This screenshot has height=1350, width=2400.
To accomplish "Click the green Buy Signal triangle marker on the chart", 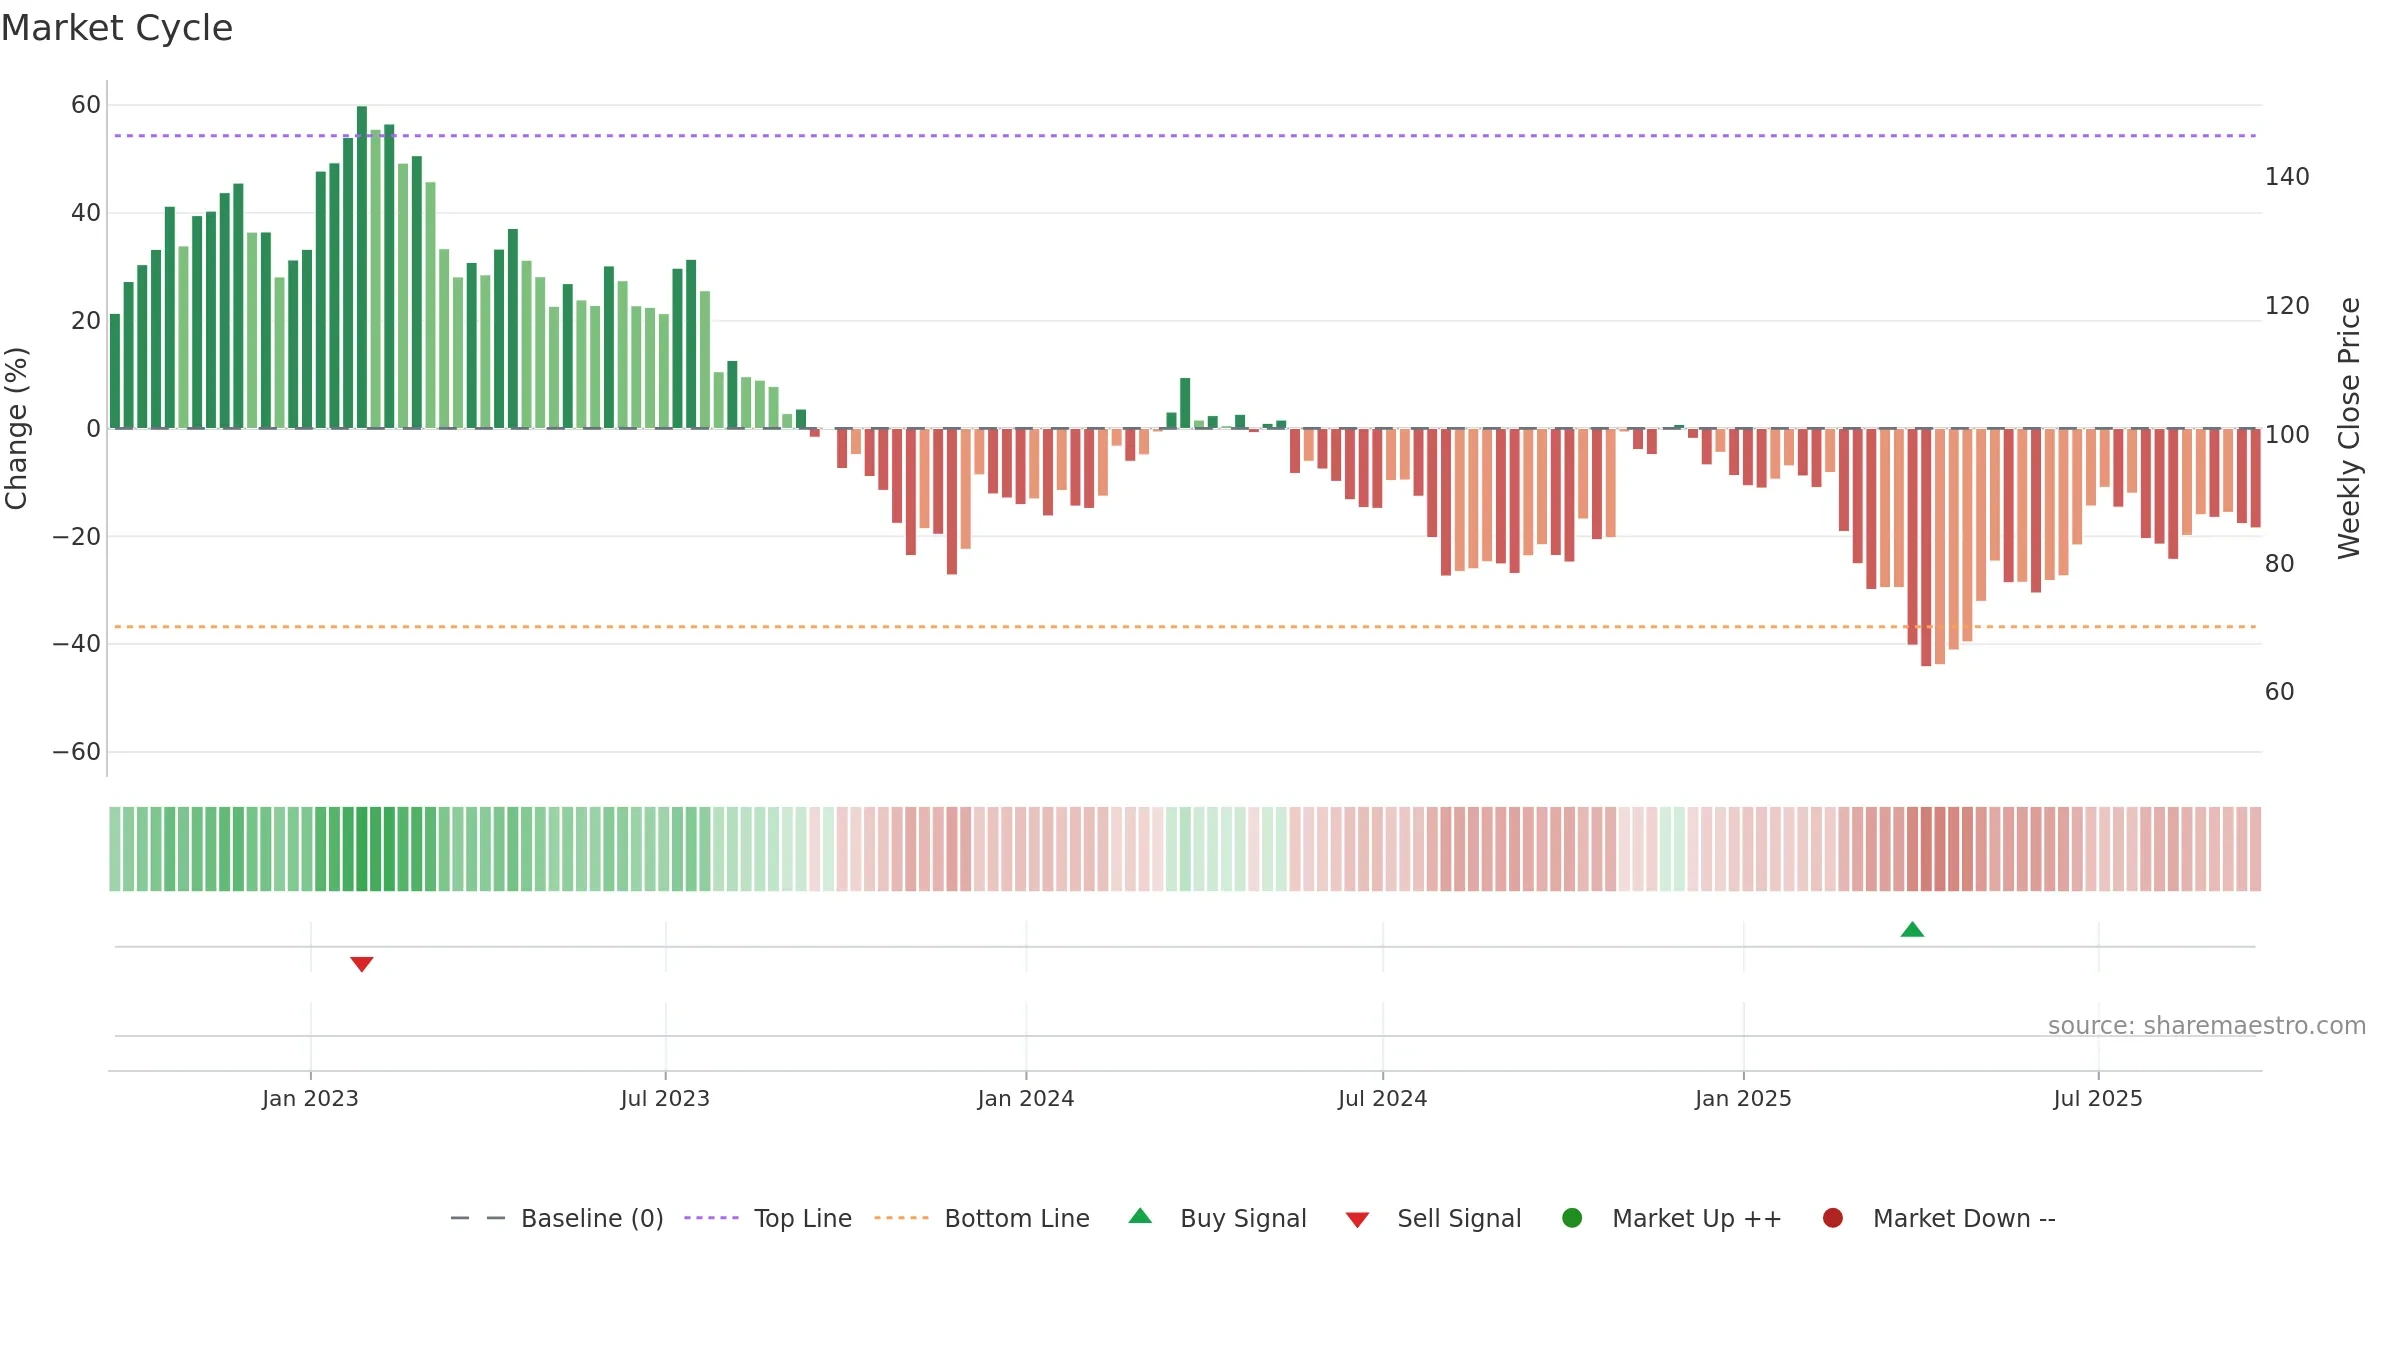I will (x=1912, y=930).
